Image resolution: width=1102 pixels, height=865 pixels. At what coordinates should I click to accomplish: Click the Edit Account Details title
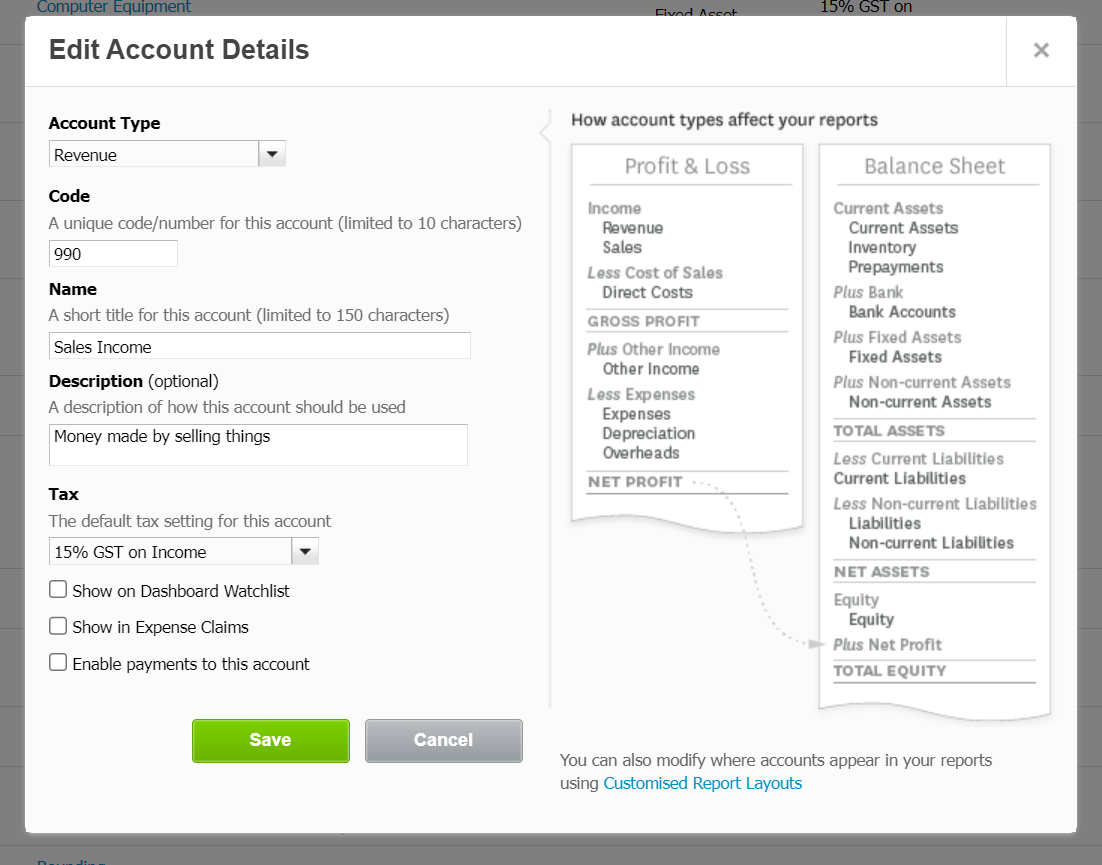pyautogui.click(x=178, y=49)
